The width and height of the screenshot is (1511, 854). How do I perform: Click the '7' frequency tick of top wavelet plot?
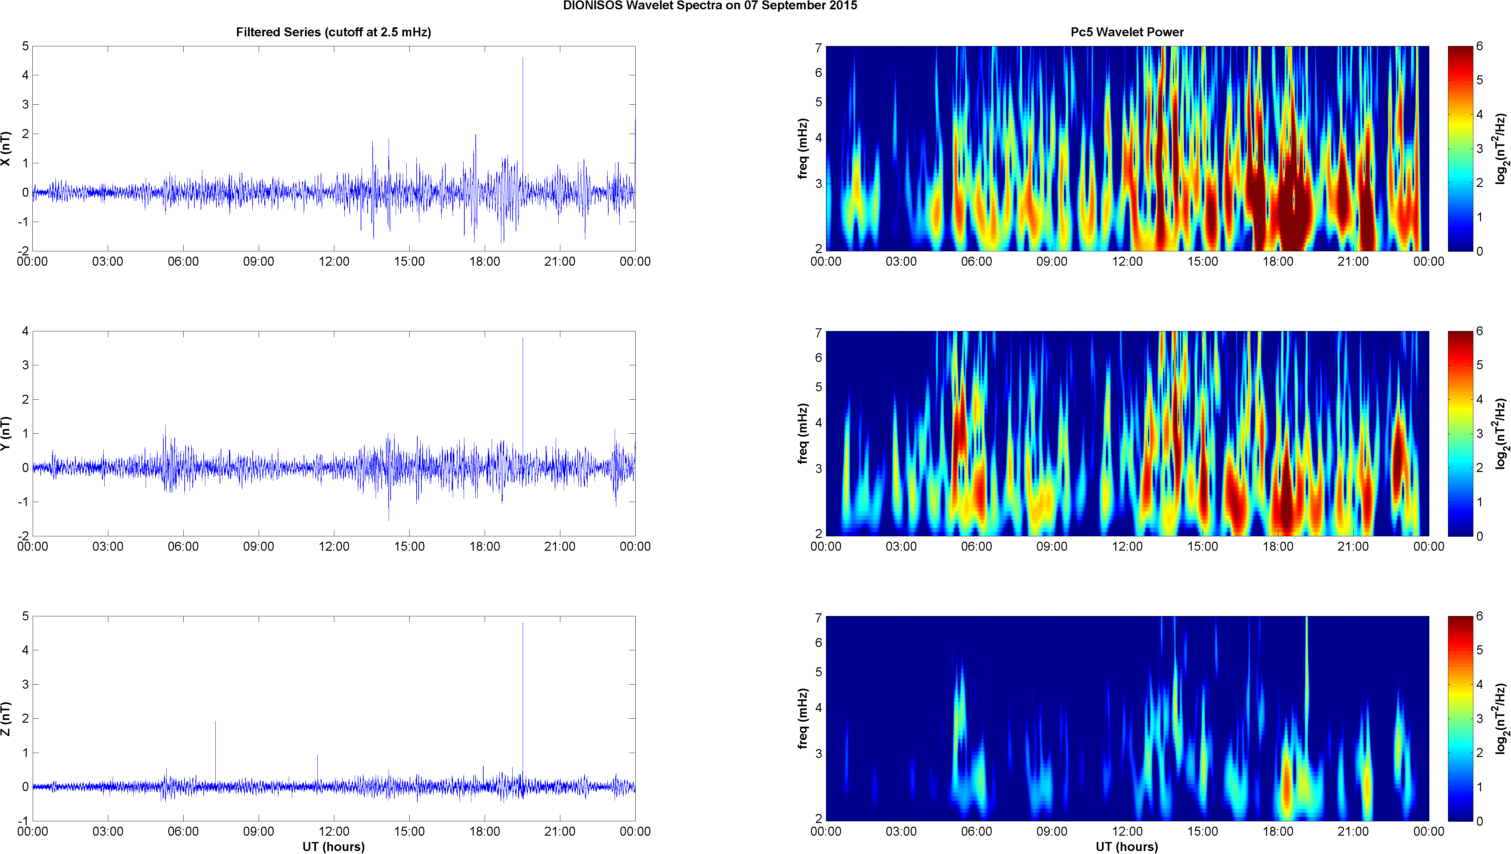[818, 48]
